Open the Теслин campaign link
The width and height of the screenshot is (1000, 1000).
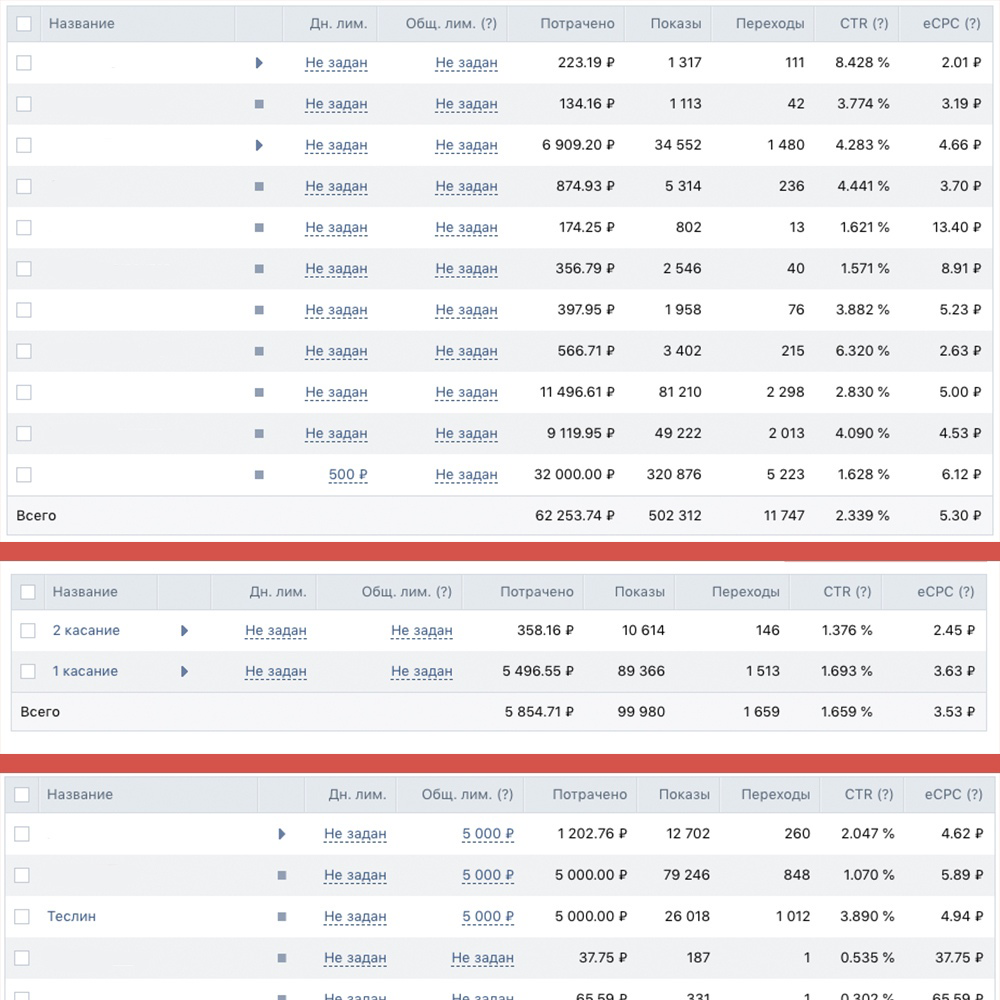pyautogui.click(x=71, y=916)
